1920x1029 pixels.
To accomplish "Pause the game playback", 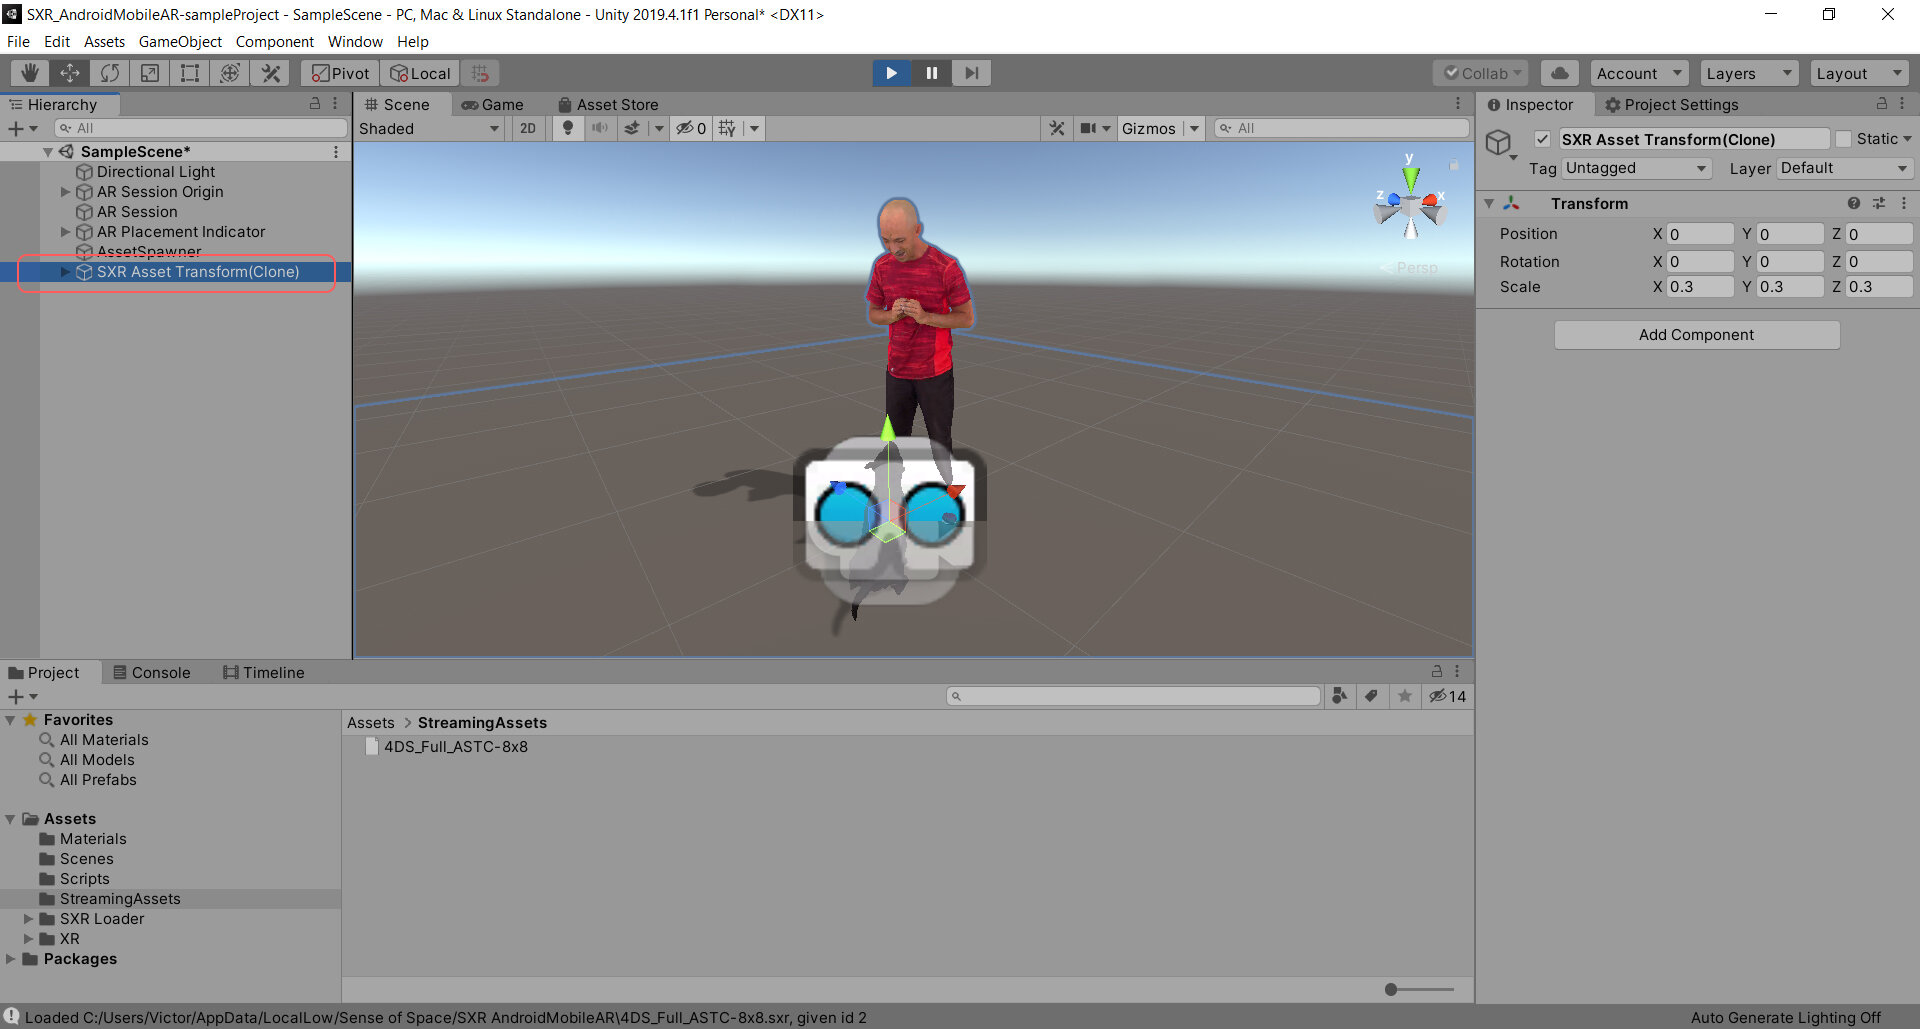I will click(931, 73).
